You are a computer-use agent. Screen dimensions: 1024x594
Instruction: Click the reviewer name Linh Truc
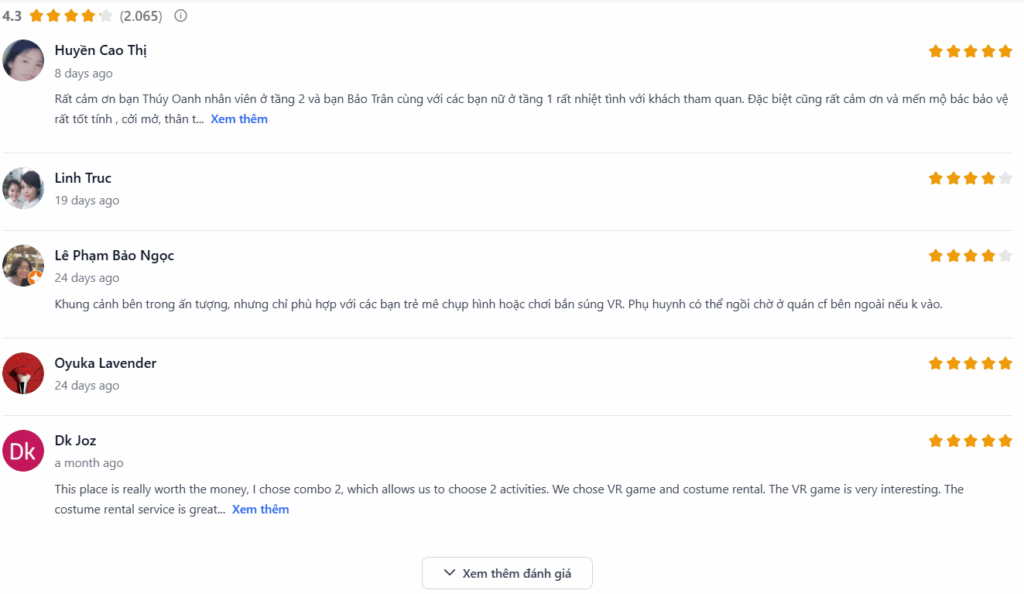pos(83,178)
